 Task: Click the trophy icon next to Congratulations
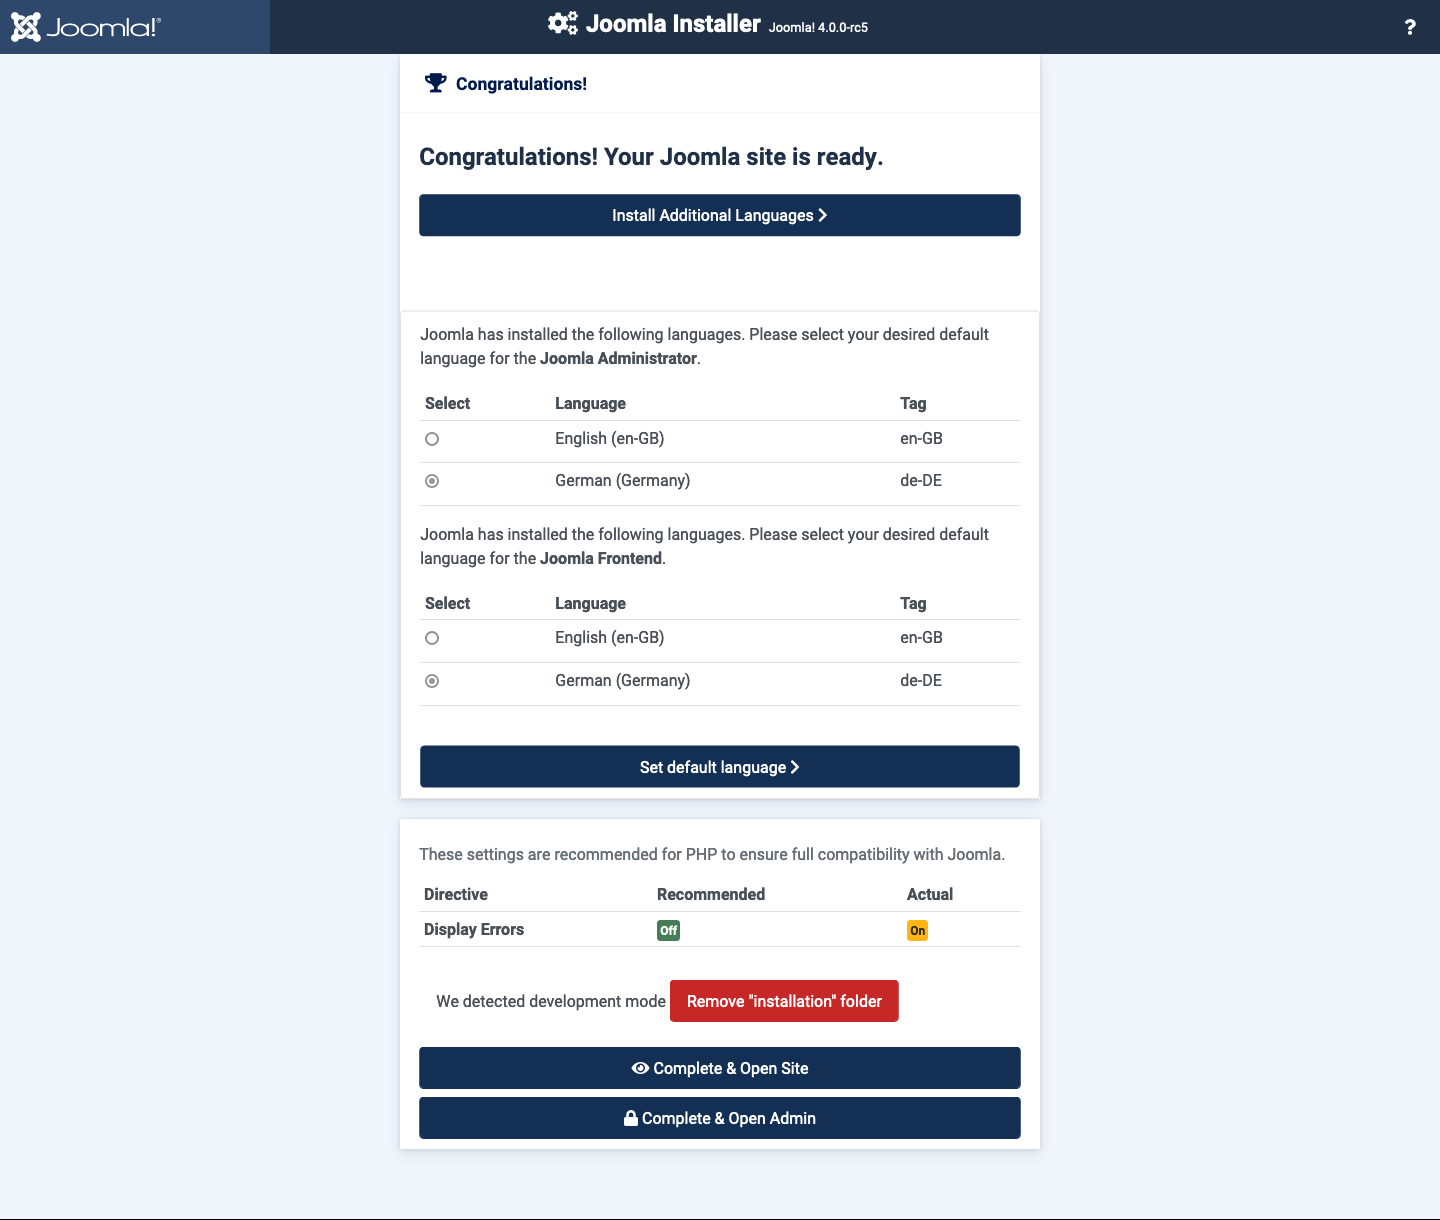click(435, 83)
